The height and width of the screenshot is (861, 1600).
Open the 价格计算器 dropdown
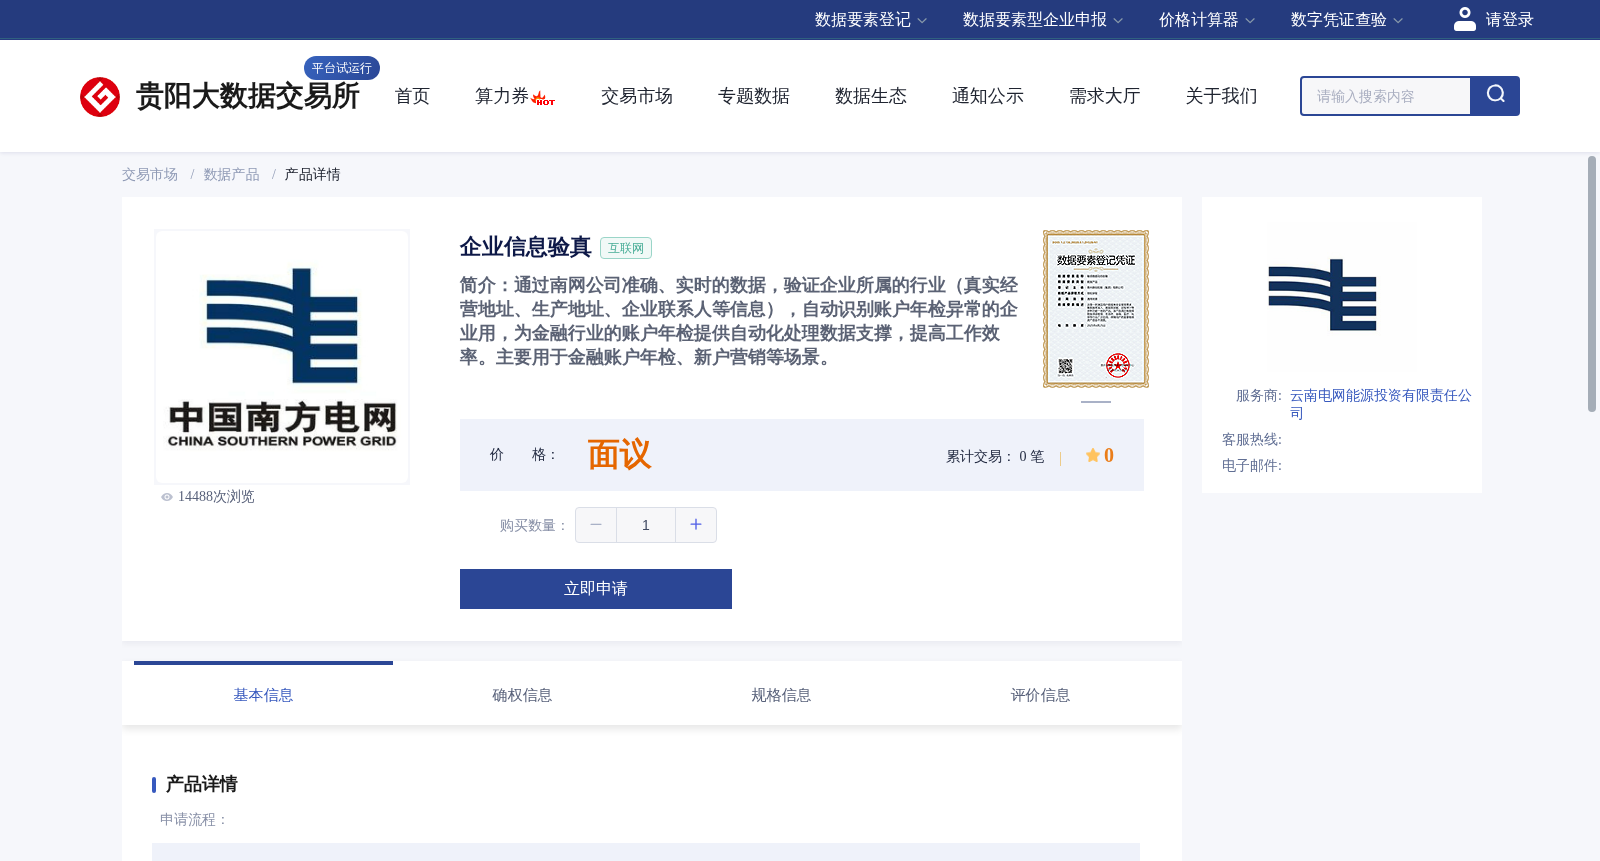pos(1207,20)
